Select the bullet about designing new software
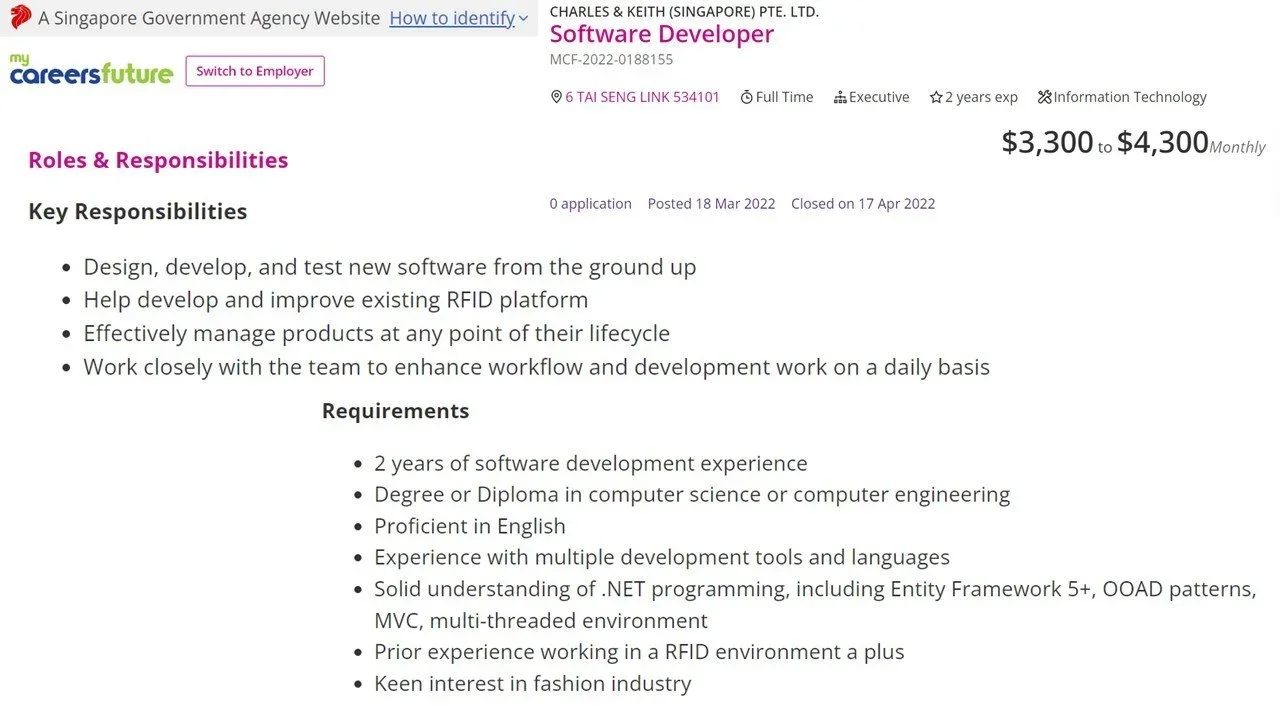Viewport: 1280px width, 720px height. coord(390,267)
